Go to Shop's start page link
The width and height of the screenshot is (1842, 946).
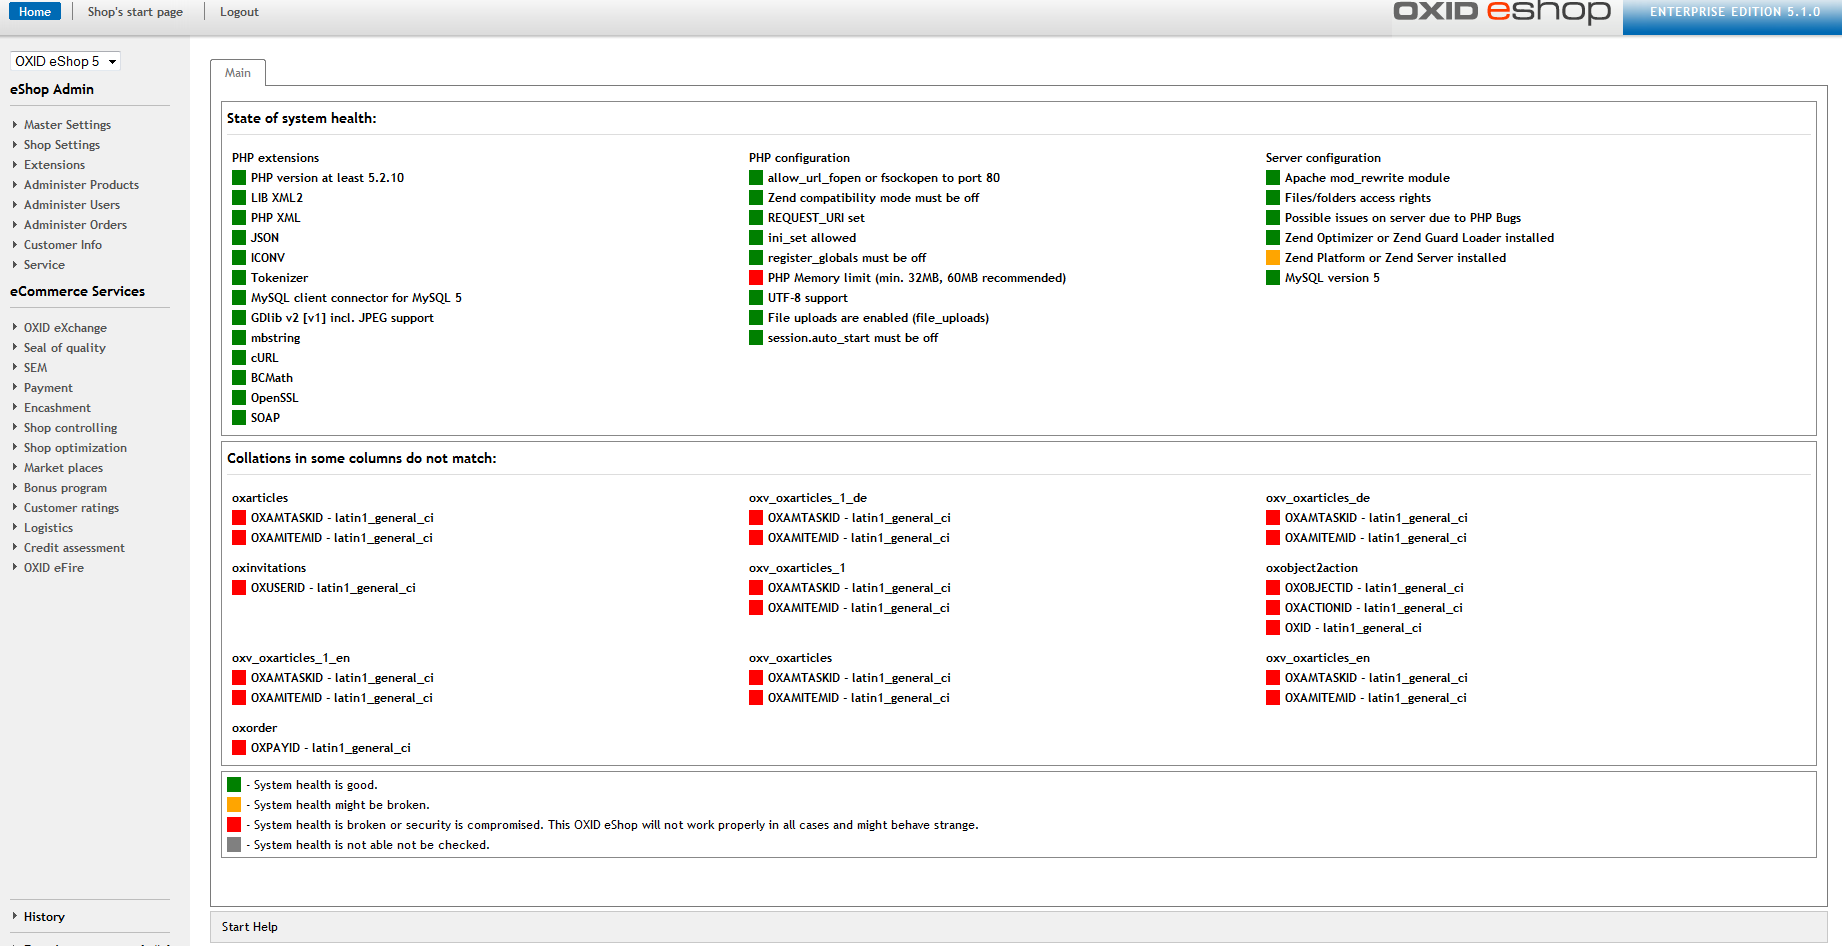pos(135,12)
